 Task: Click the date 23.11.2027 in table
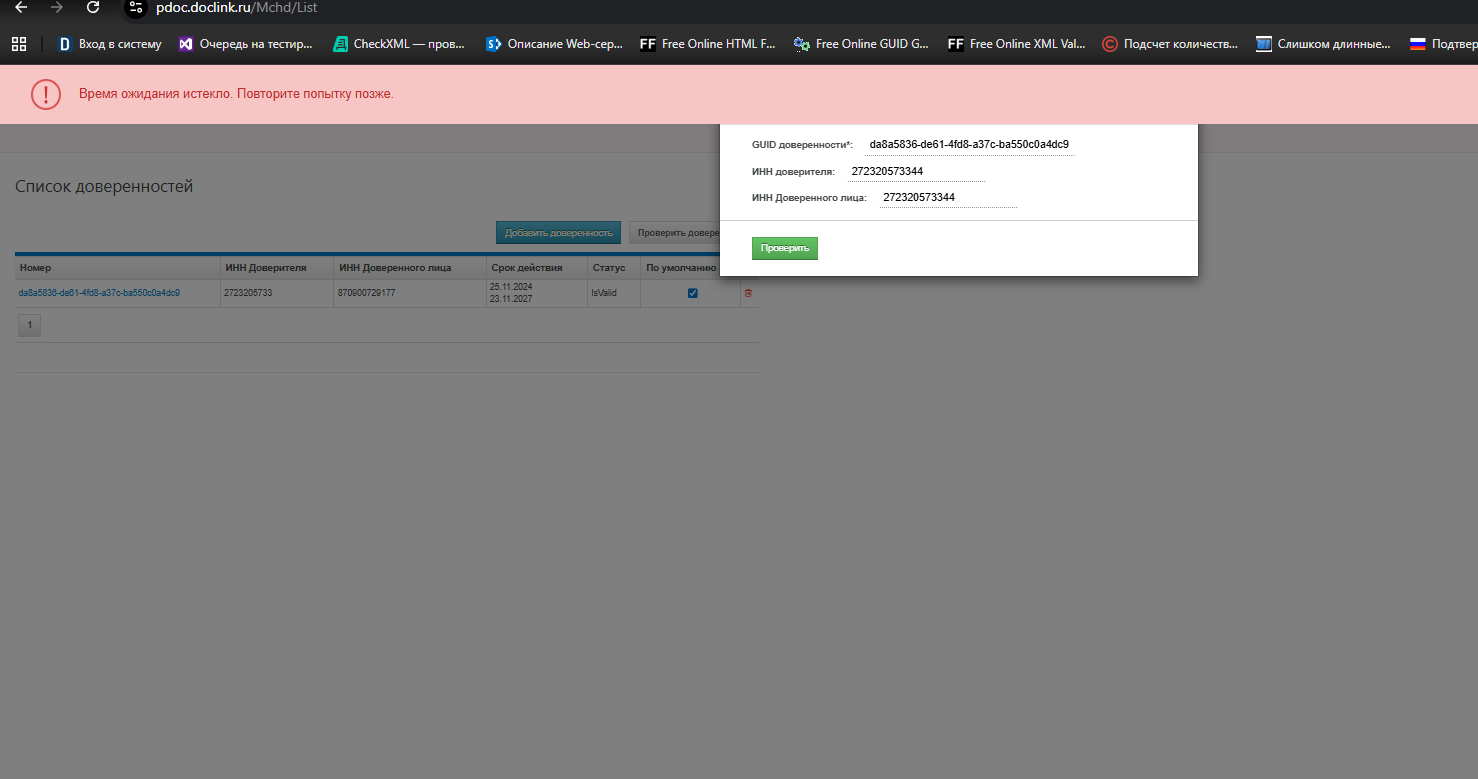[x=511, y=299]
